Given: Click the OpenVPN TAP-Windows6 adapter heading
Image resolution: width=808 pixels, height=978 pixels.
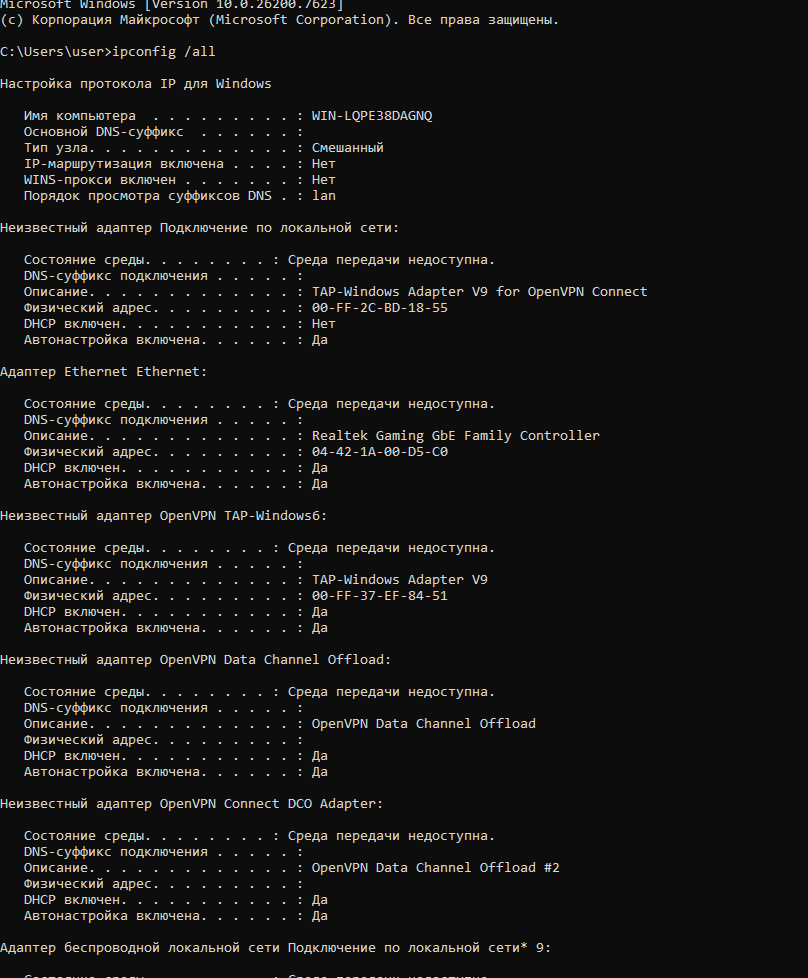Looking at the screenshot, I should click(164, 515).
